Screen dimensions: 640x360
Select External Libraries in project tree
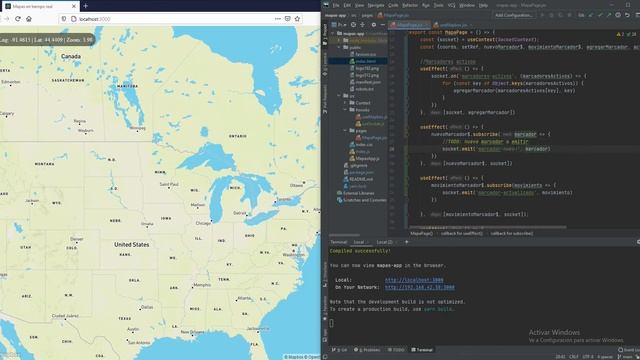point(356,193)
